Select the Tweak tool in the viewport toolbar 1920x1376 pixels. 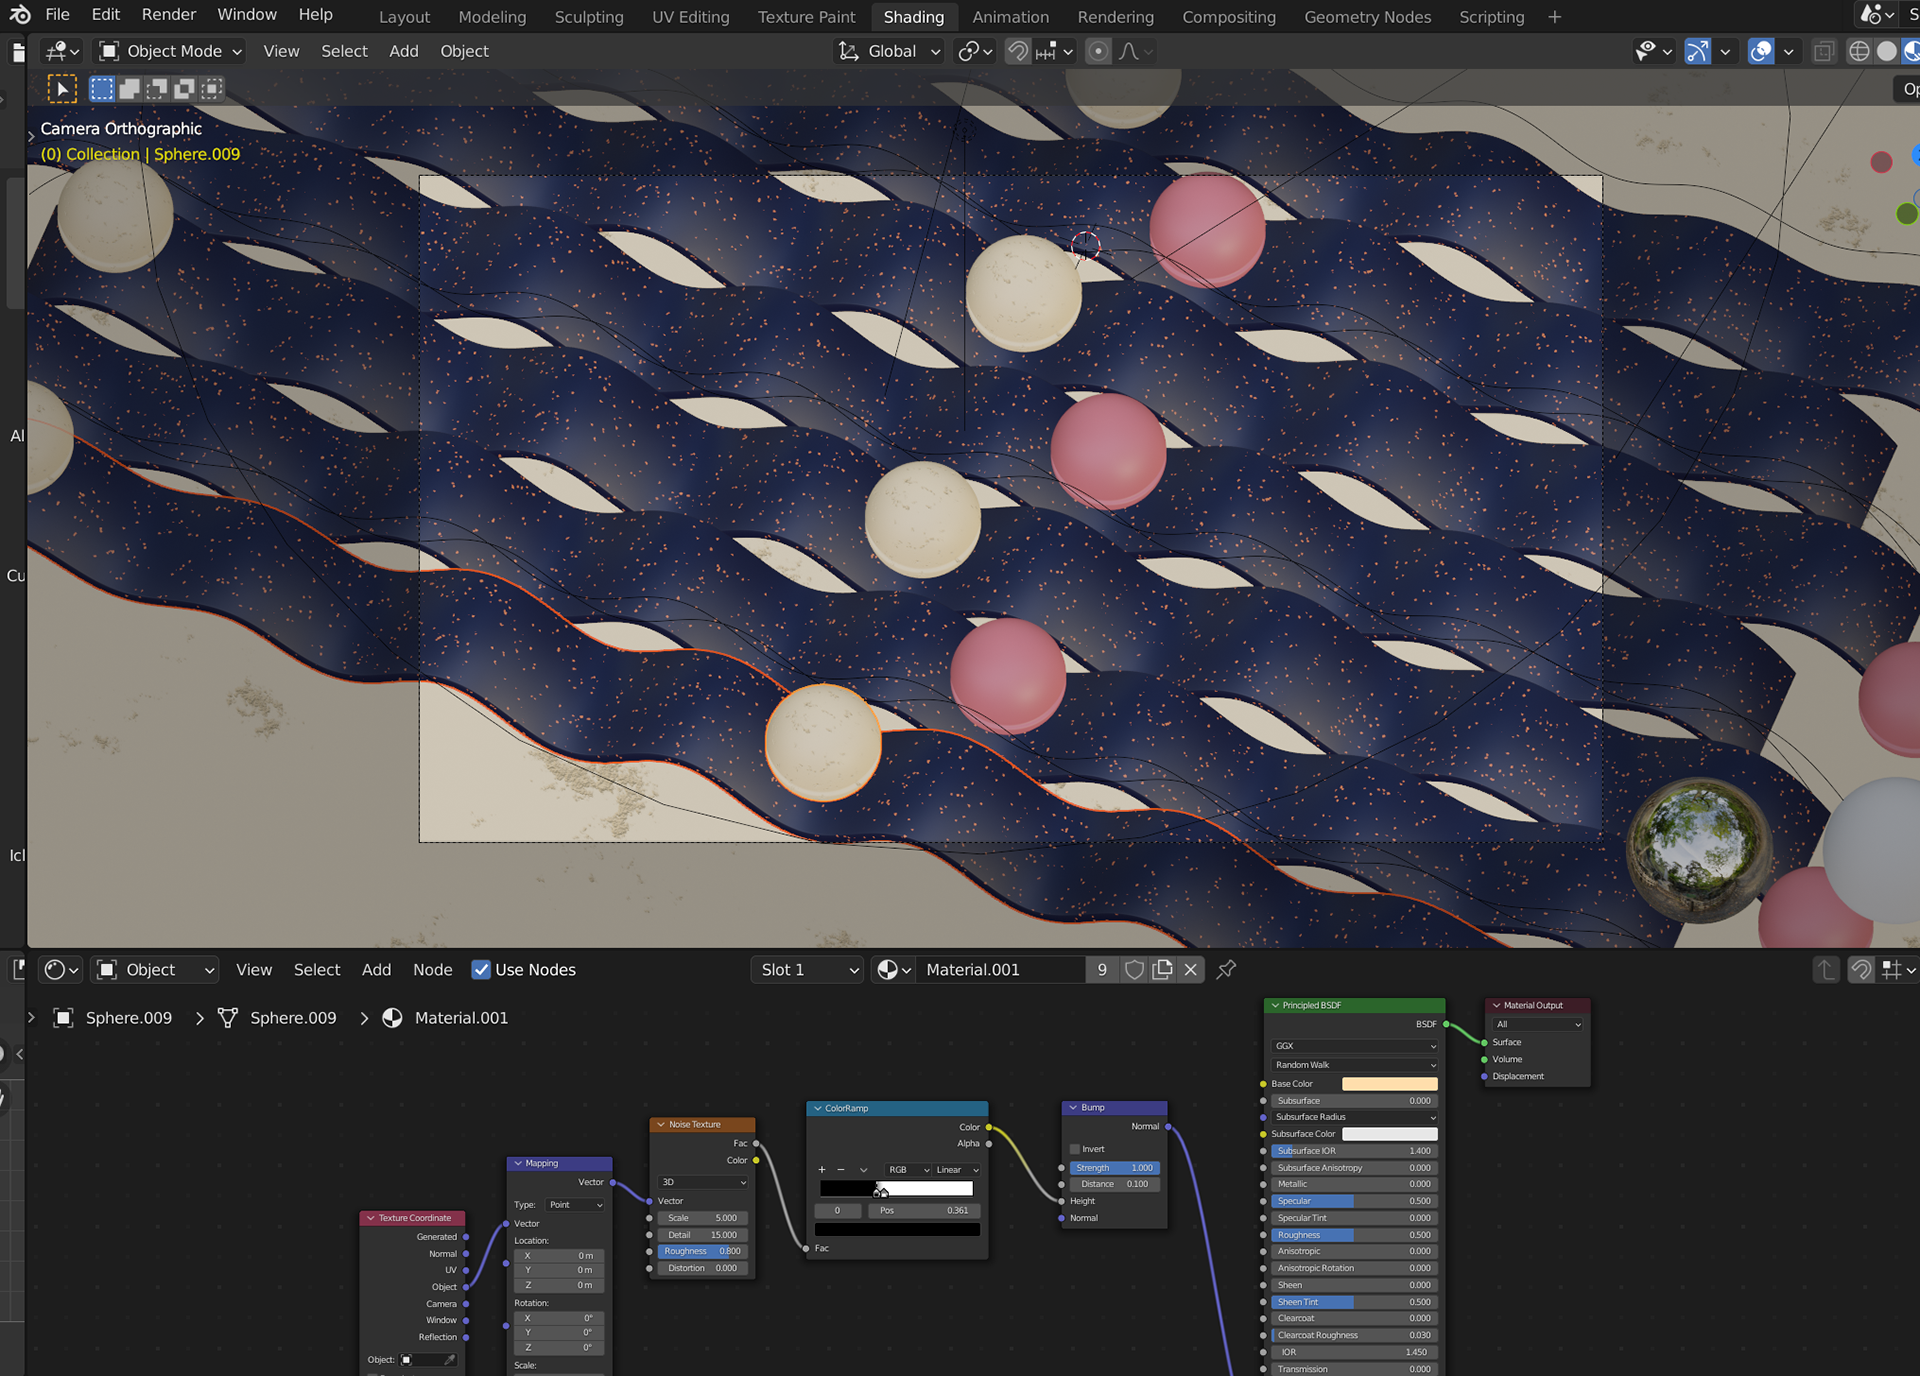point(62,88)
